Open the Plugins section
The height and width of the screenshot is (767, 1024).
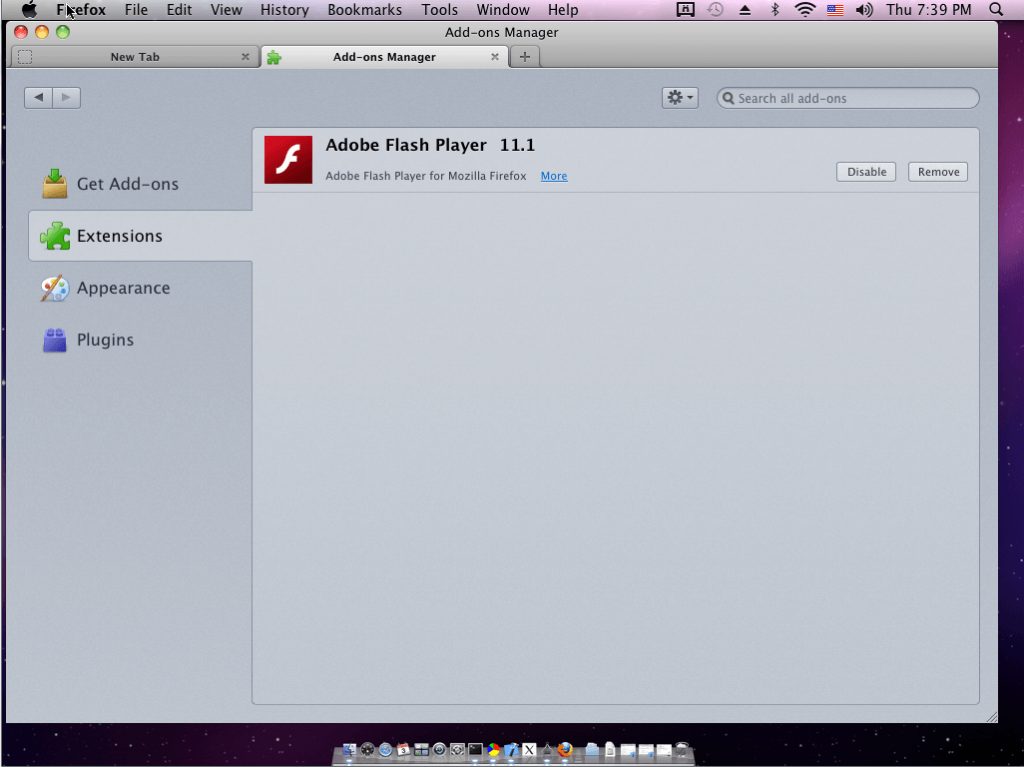tap(105, 340)
